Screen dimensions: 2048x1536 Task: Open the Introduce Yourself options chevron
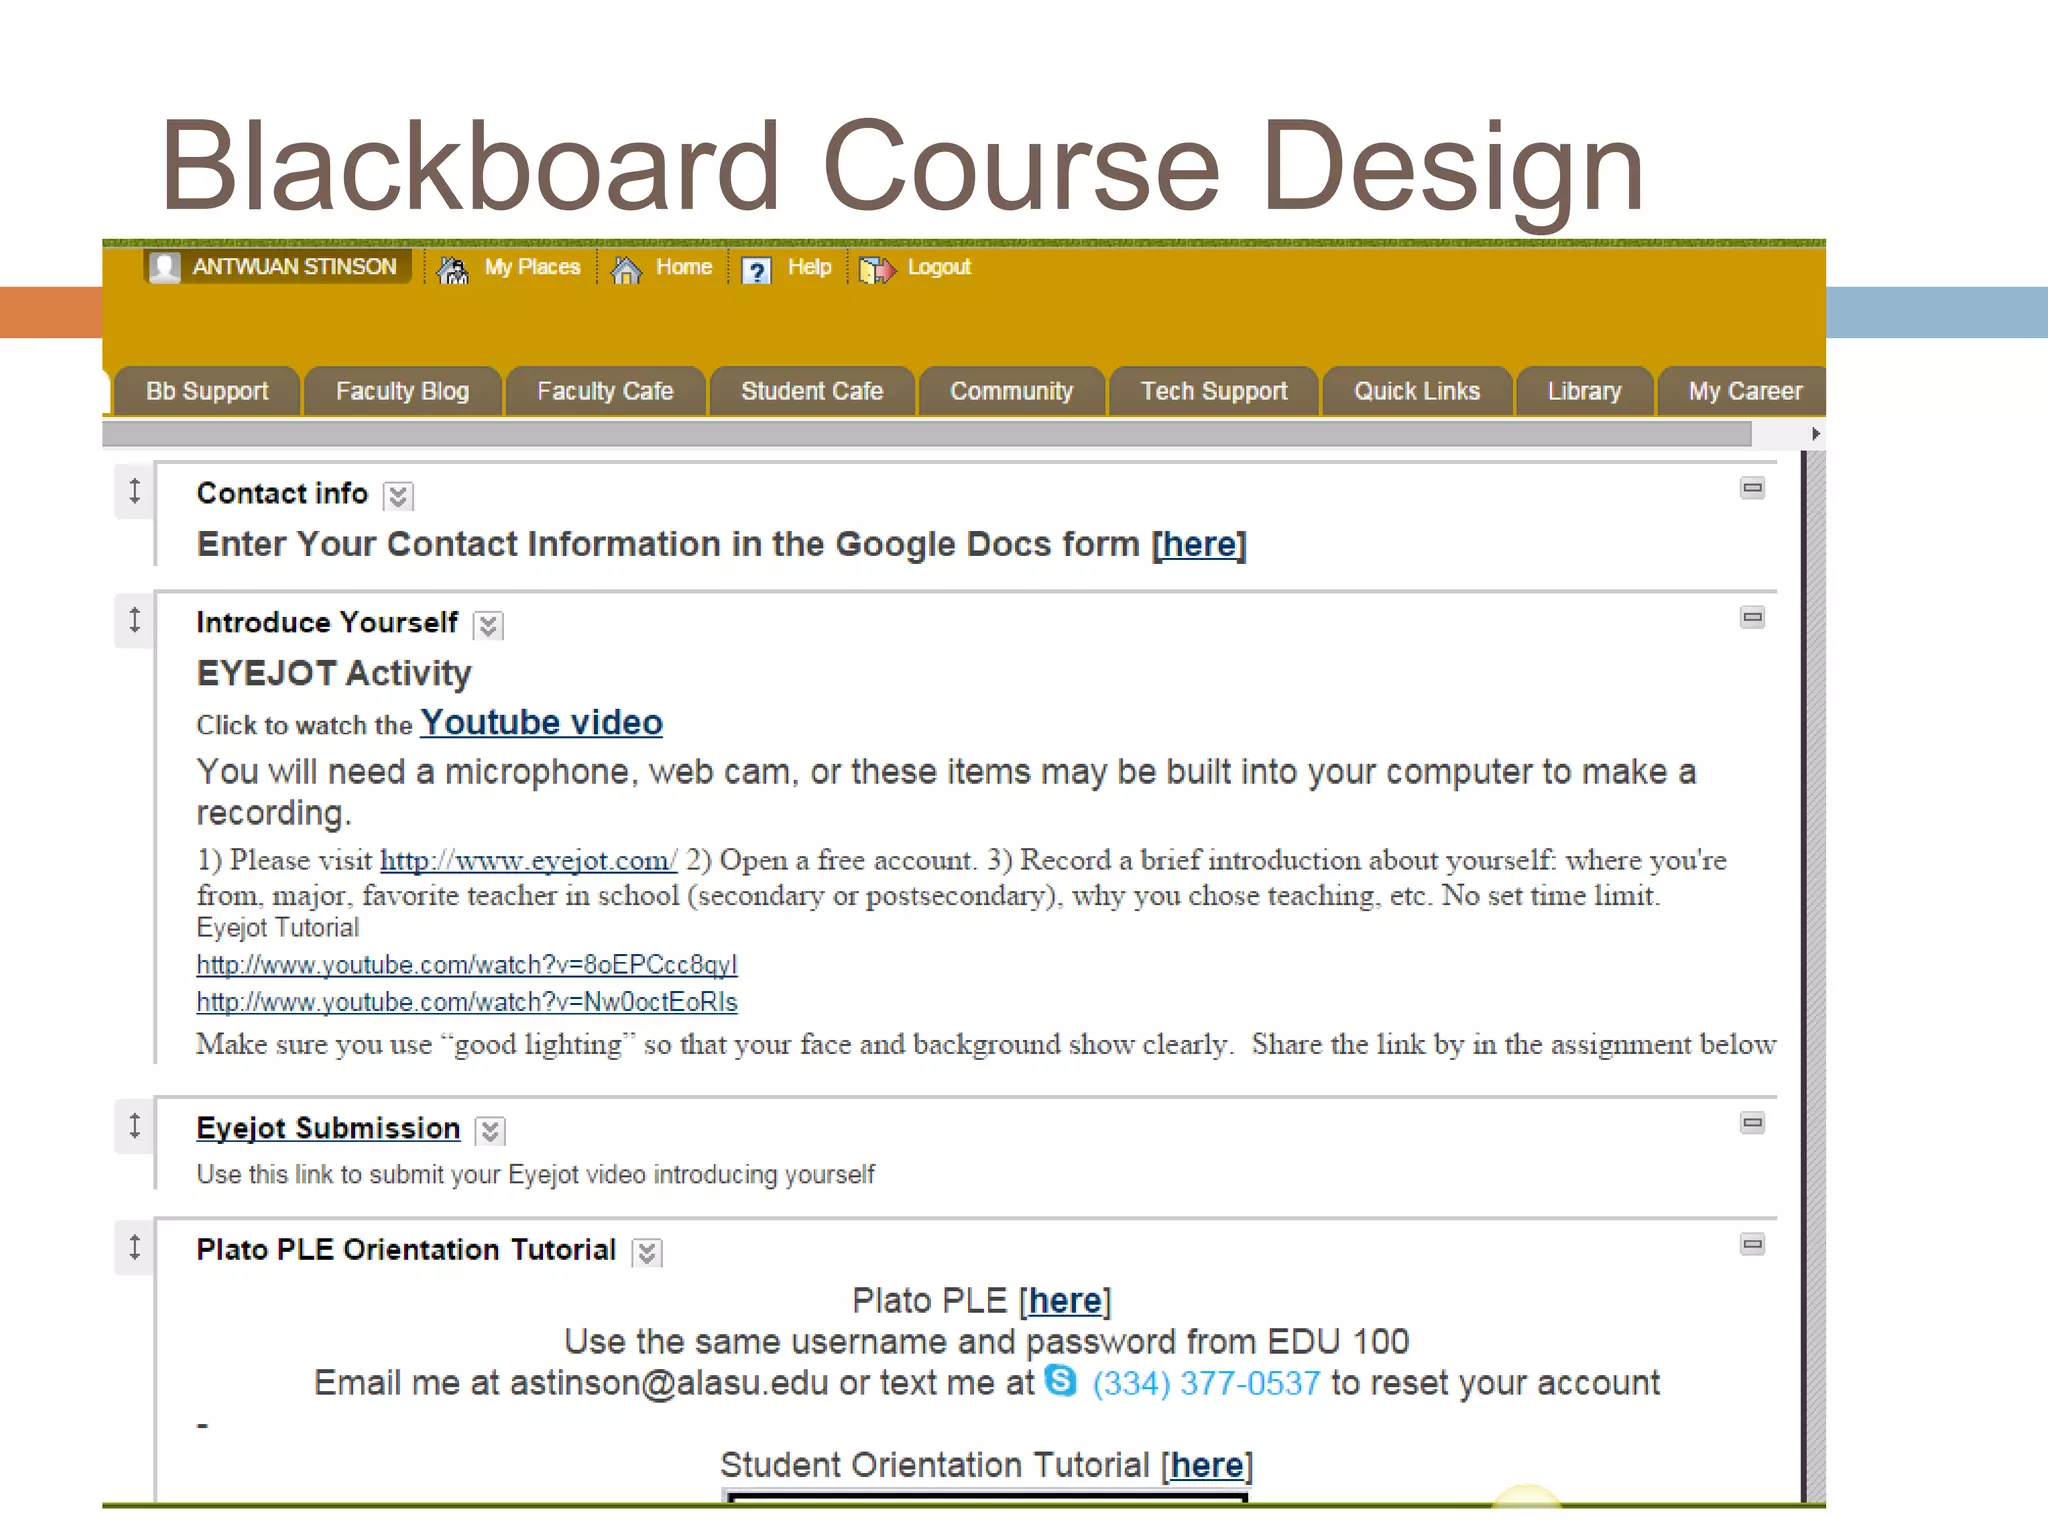point(488,626)
